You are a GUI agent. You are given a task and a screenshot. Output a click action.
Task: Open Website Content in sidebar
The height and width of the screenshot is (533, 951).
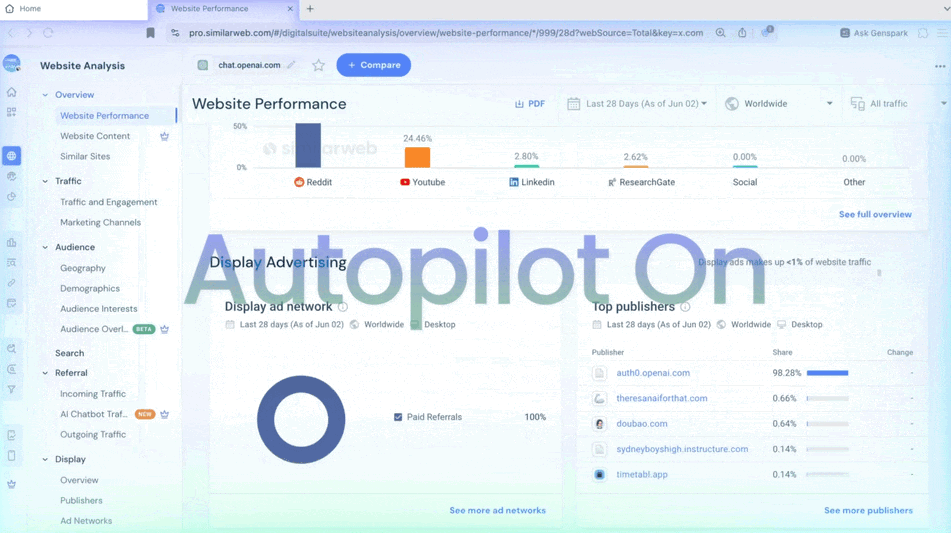(x=95, y=136)
